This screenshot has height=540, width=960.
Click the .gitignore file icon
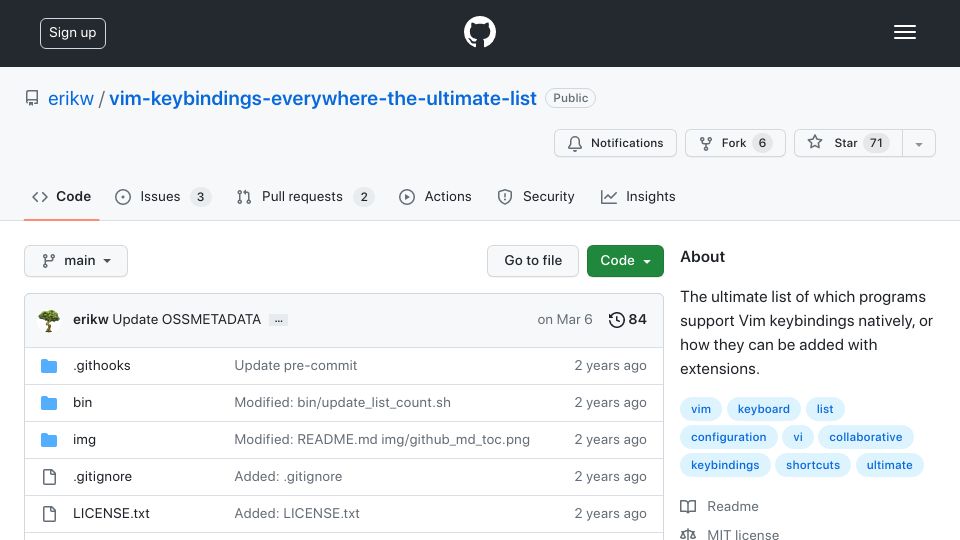click(x=50, y=477)
